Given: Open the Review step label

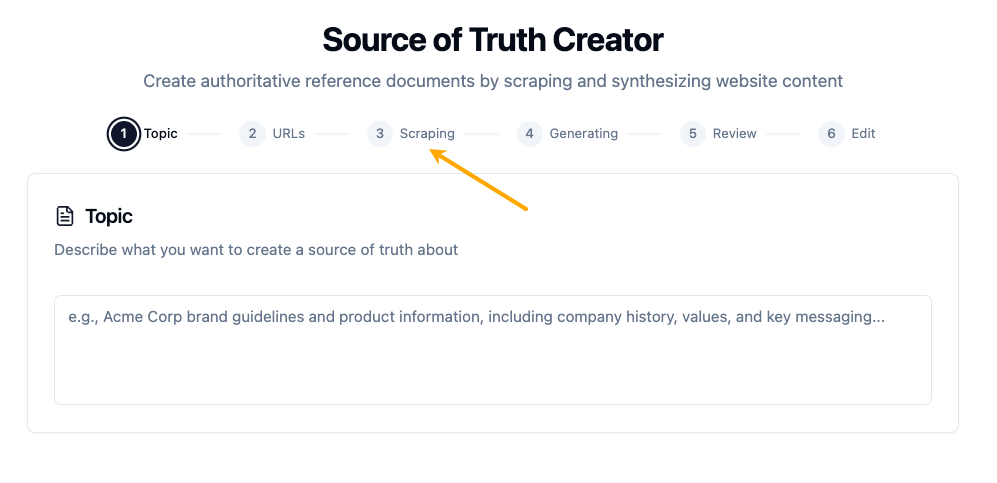Looking at the screenshot, I should click(735, 134).
